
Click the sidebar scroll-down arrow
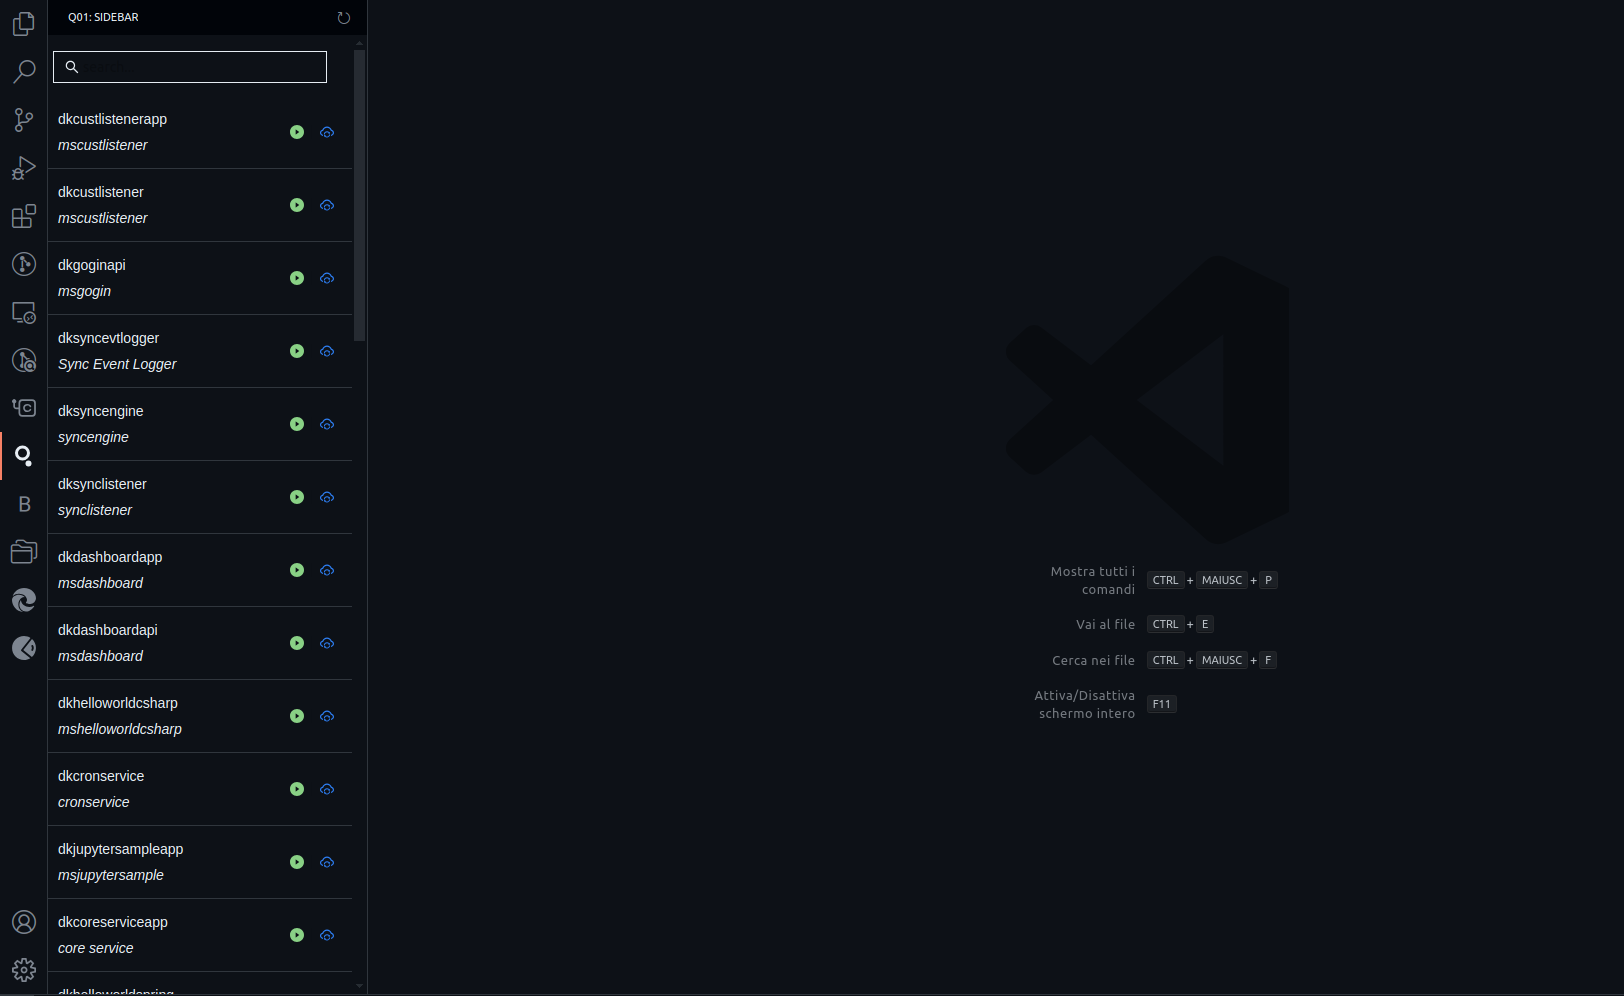pos(359,986)
